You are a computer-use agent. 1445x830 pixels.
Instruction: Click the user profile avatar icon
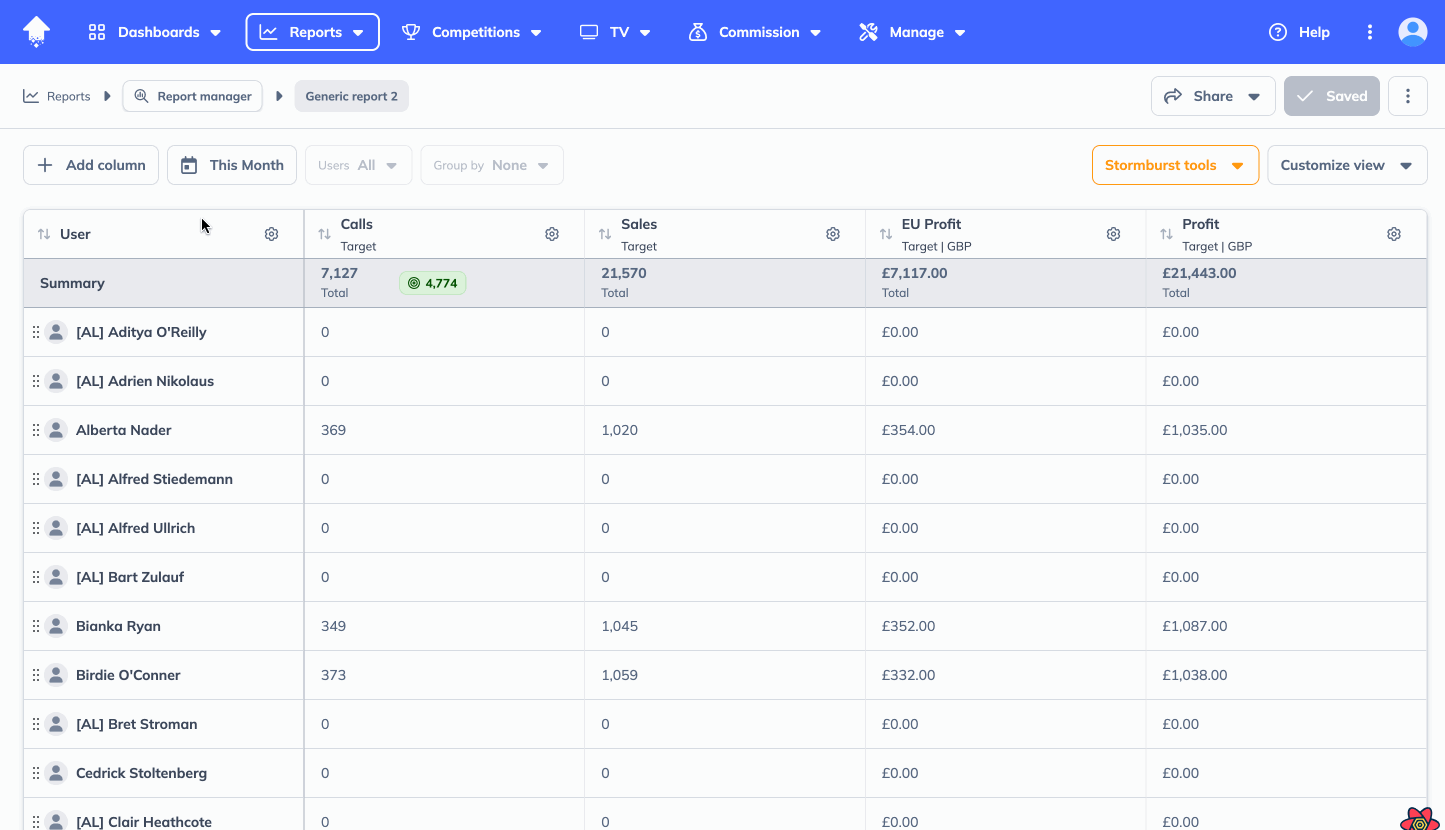click(x=1412, y=32)
